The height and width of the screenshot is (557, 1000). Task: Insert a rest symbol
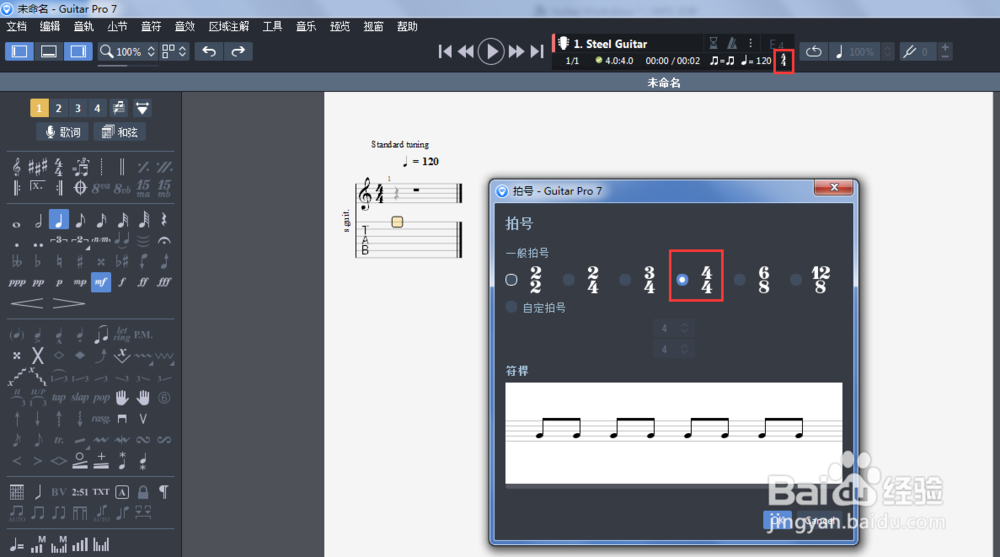[x=164, y=220]
